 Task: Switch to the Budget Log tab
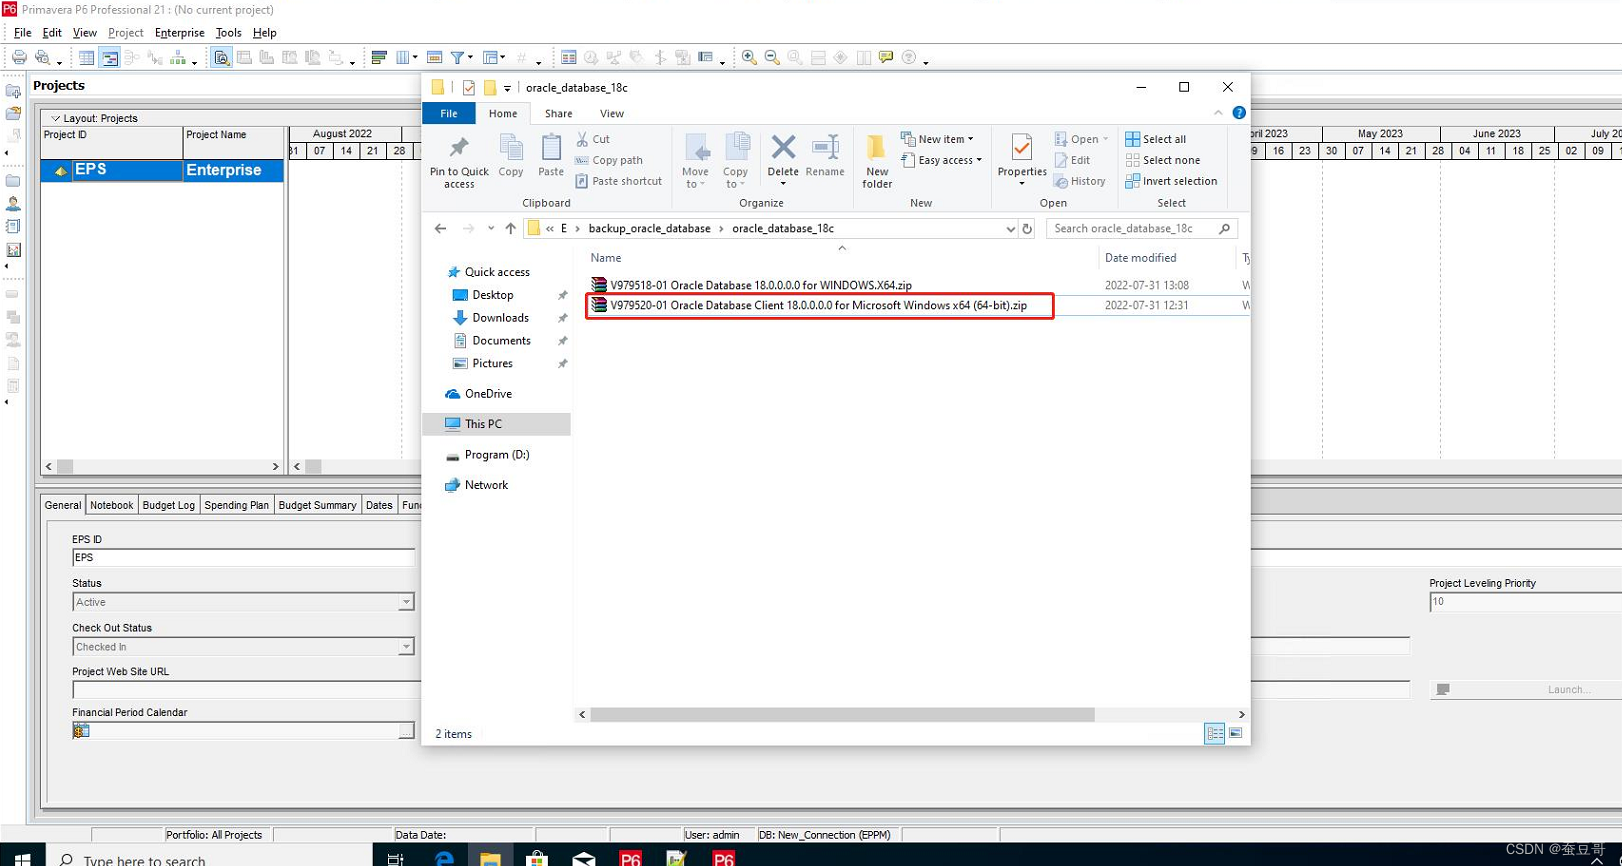168,505
